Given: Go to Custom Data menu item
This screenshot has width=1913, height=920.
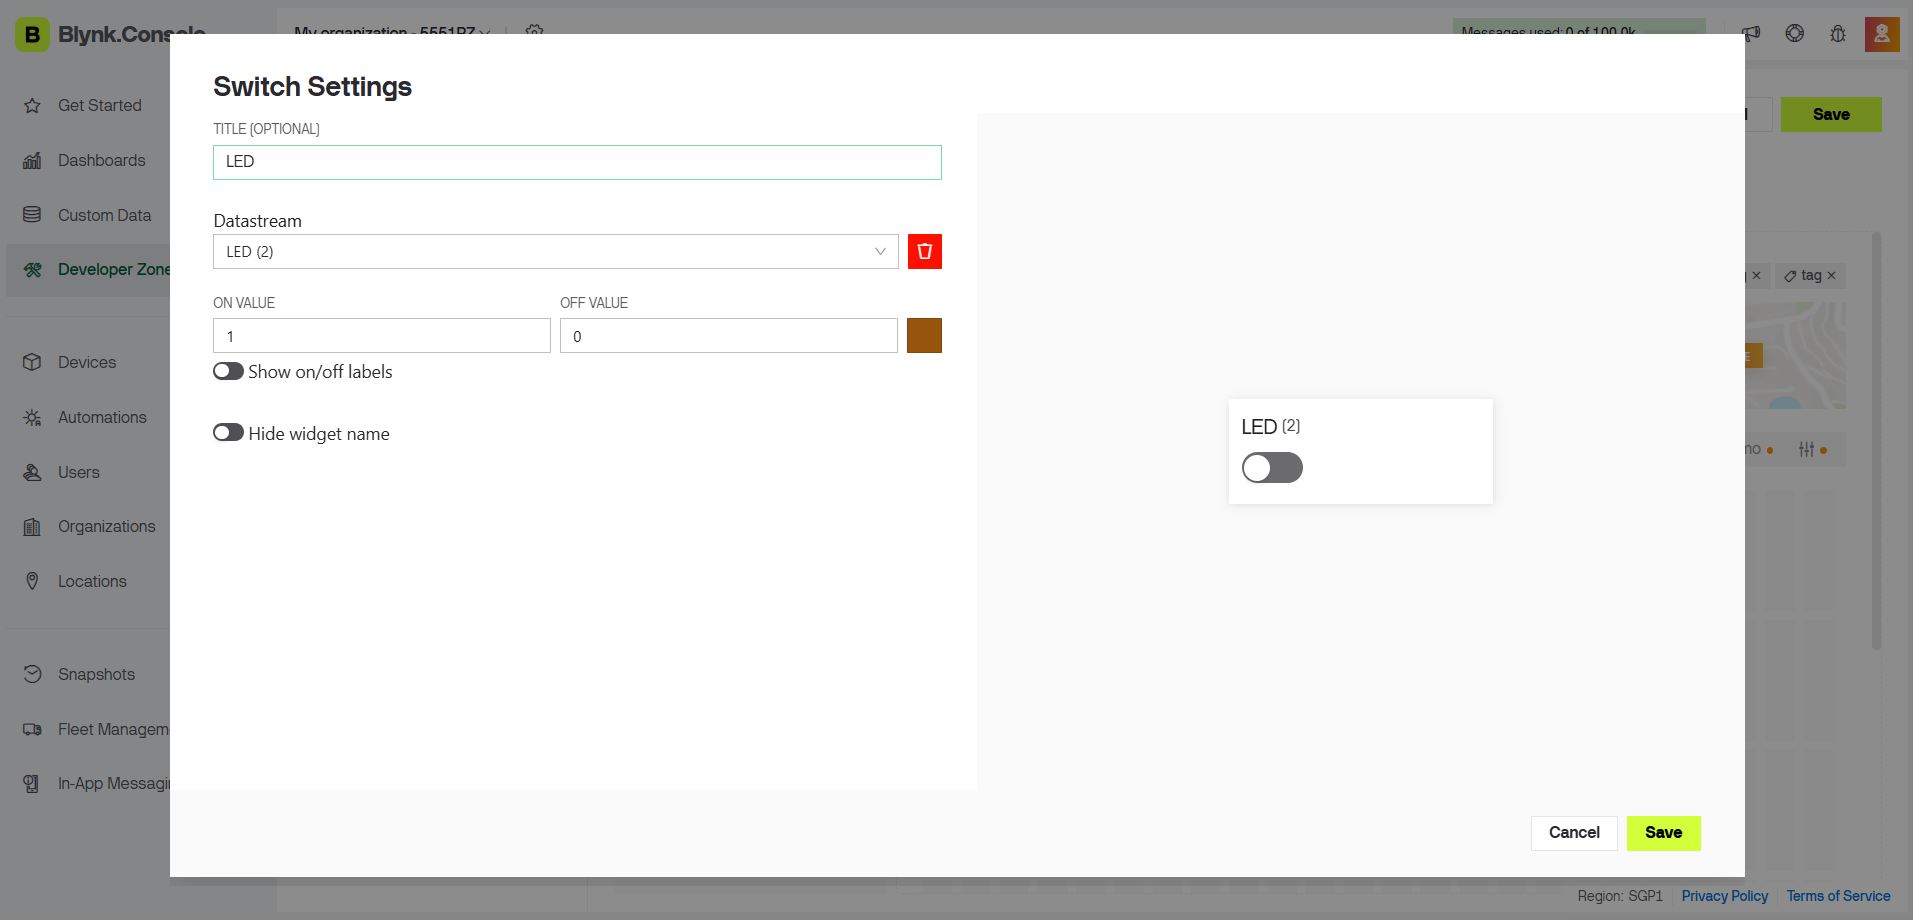Looking at the screenshot, I should click(x=104, y=215).
